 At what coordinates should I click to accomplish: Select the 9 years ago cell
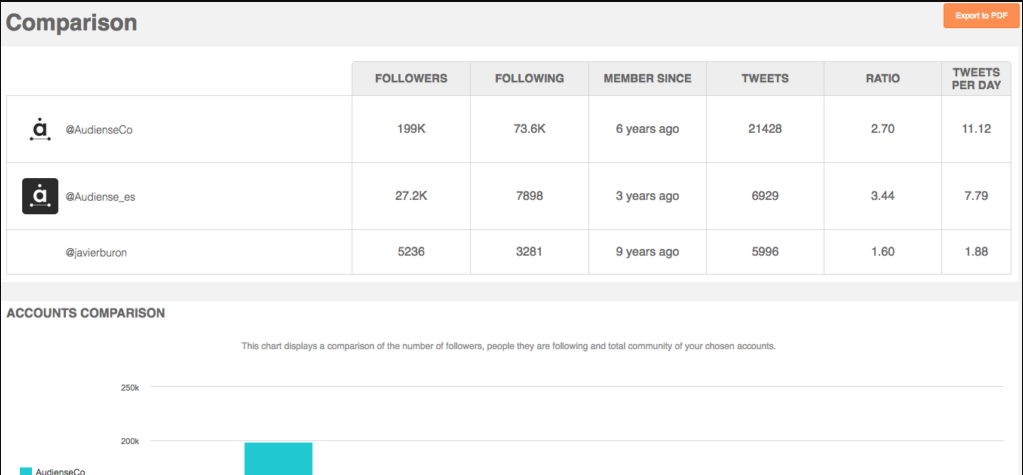pyautogui.click(x=647, y=252)
